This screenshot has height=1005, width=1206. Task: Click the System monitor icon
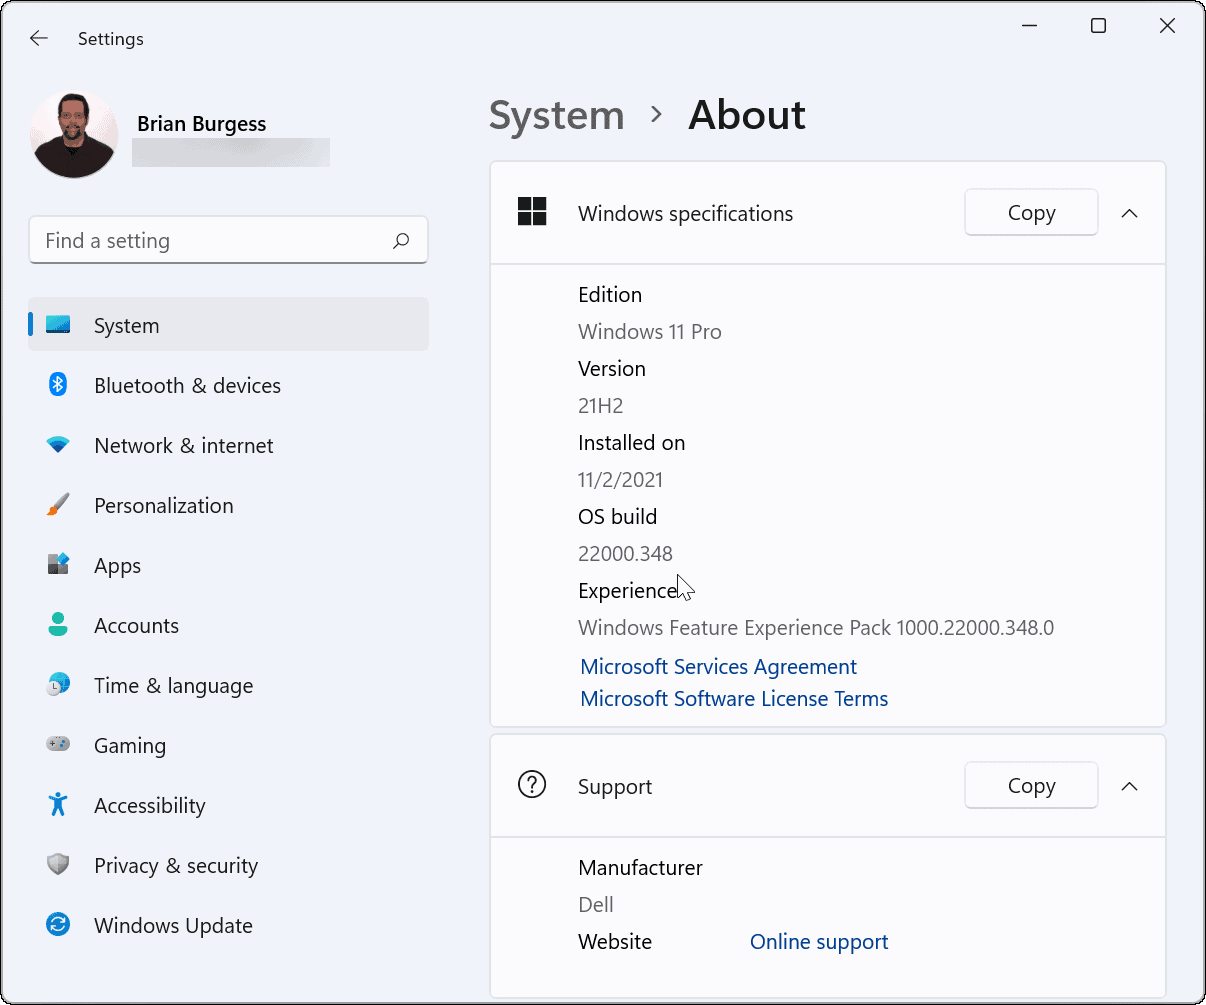pyautogui.click(x=58, y=326)
